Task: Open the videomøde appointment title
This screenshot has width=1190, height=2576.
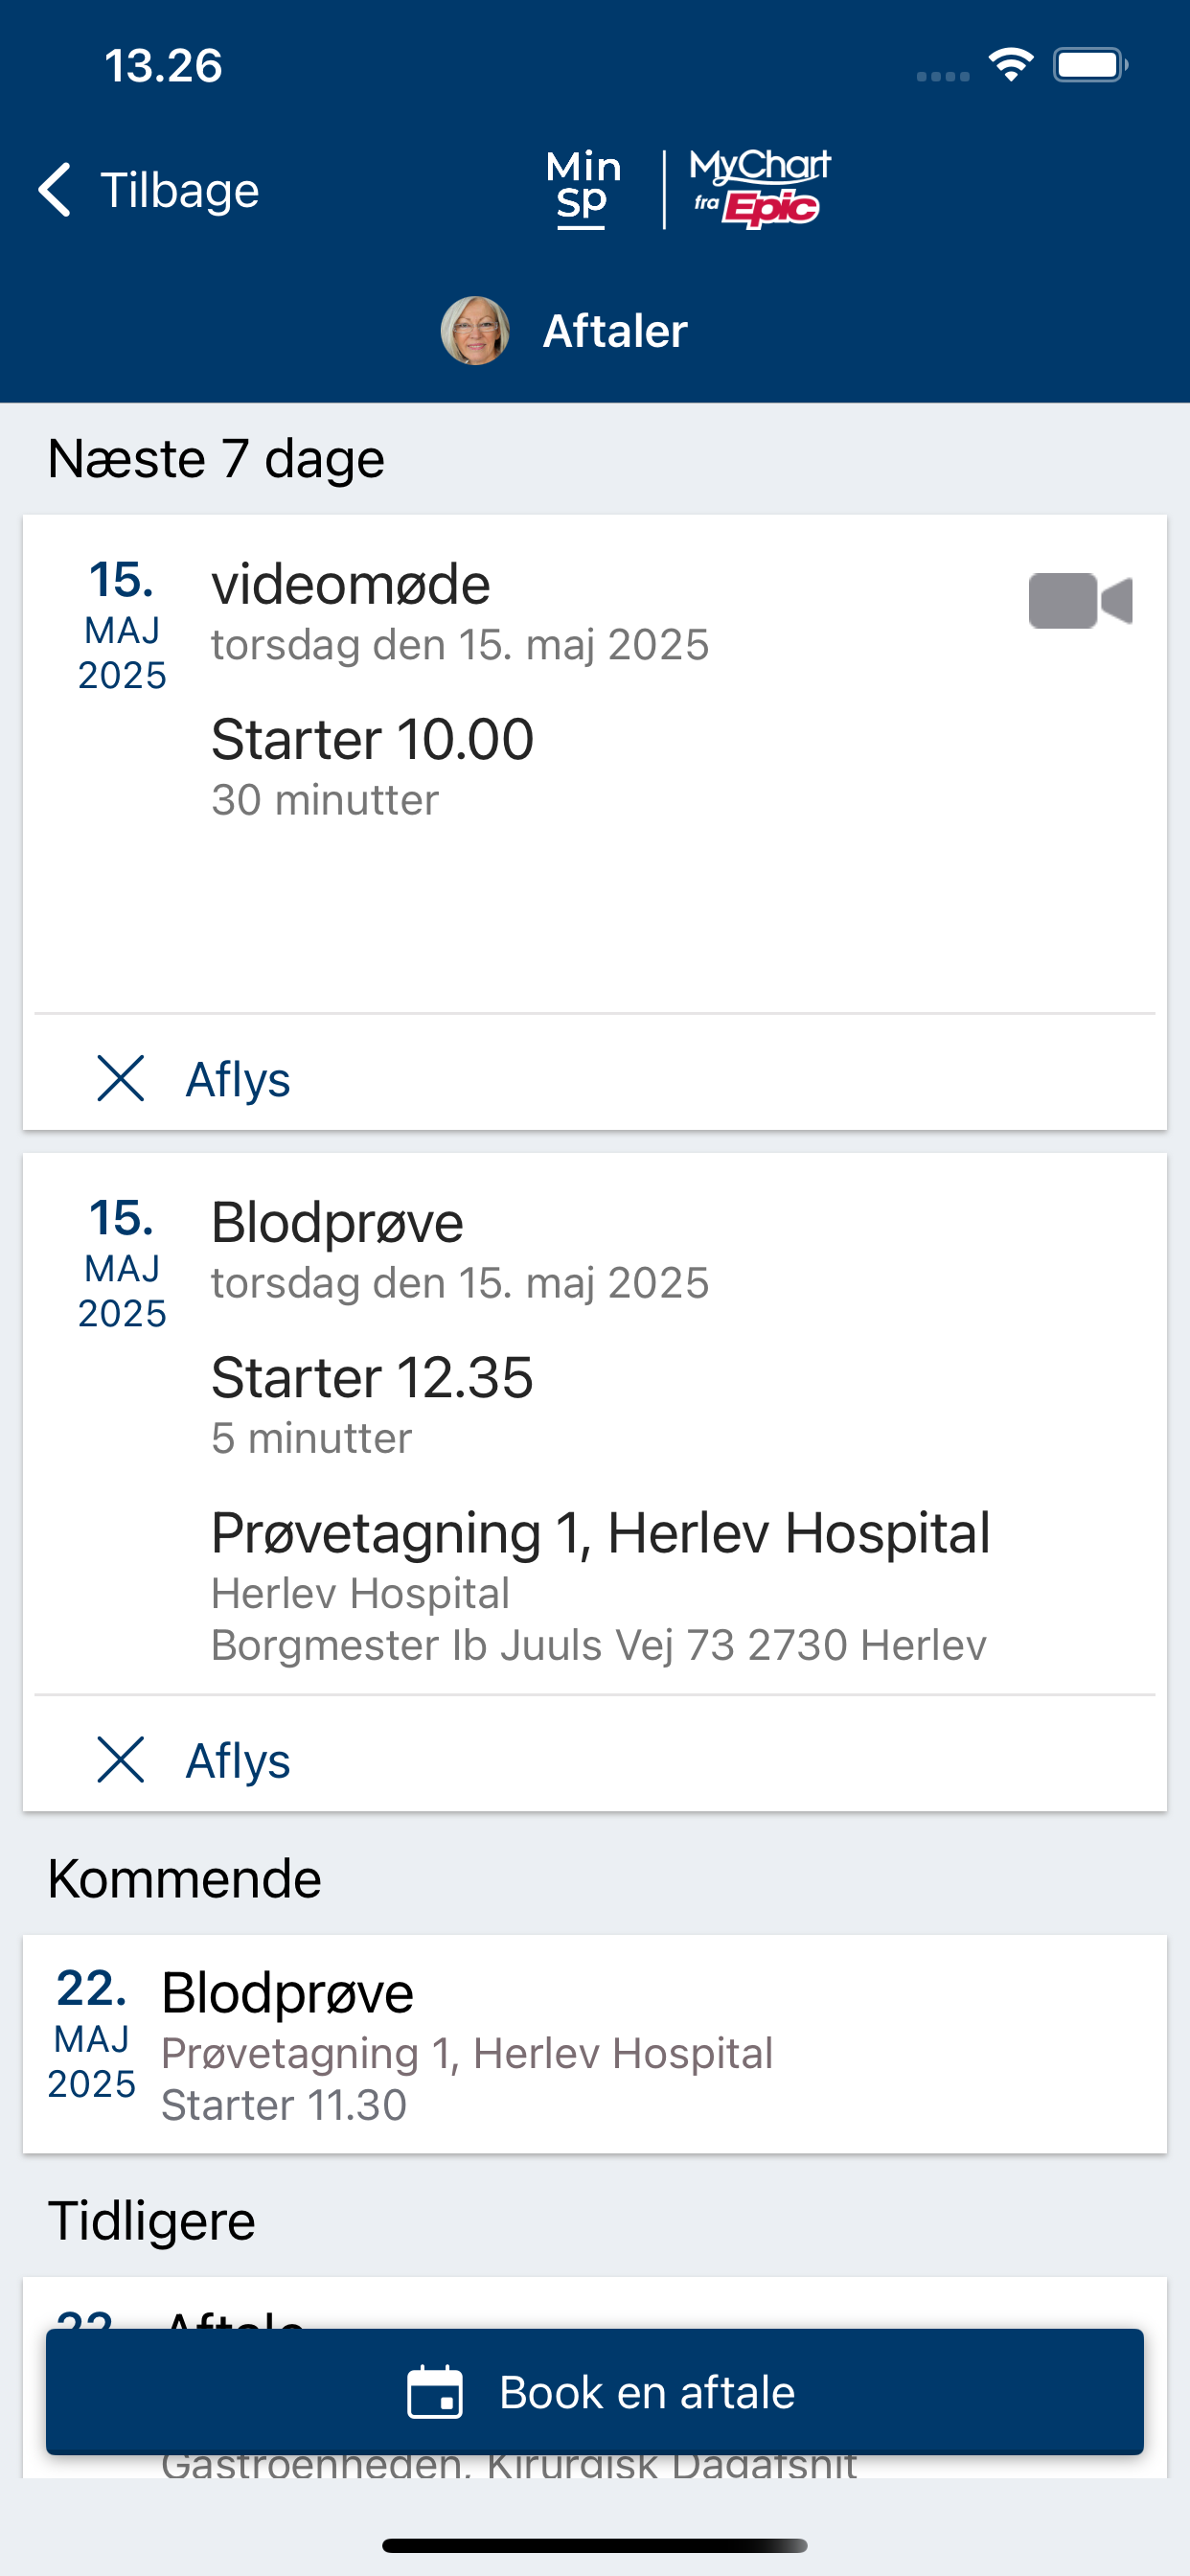Action: [x=351, y=584]
